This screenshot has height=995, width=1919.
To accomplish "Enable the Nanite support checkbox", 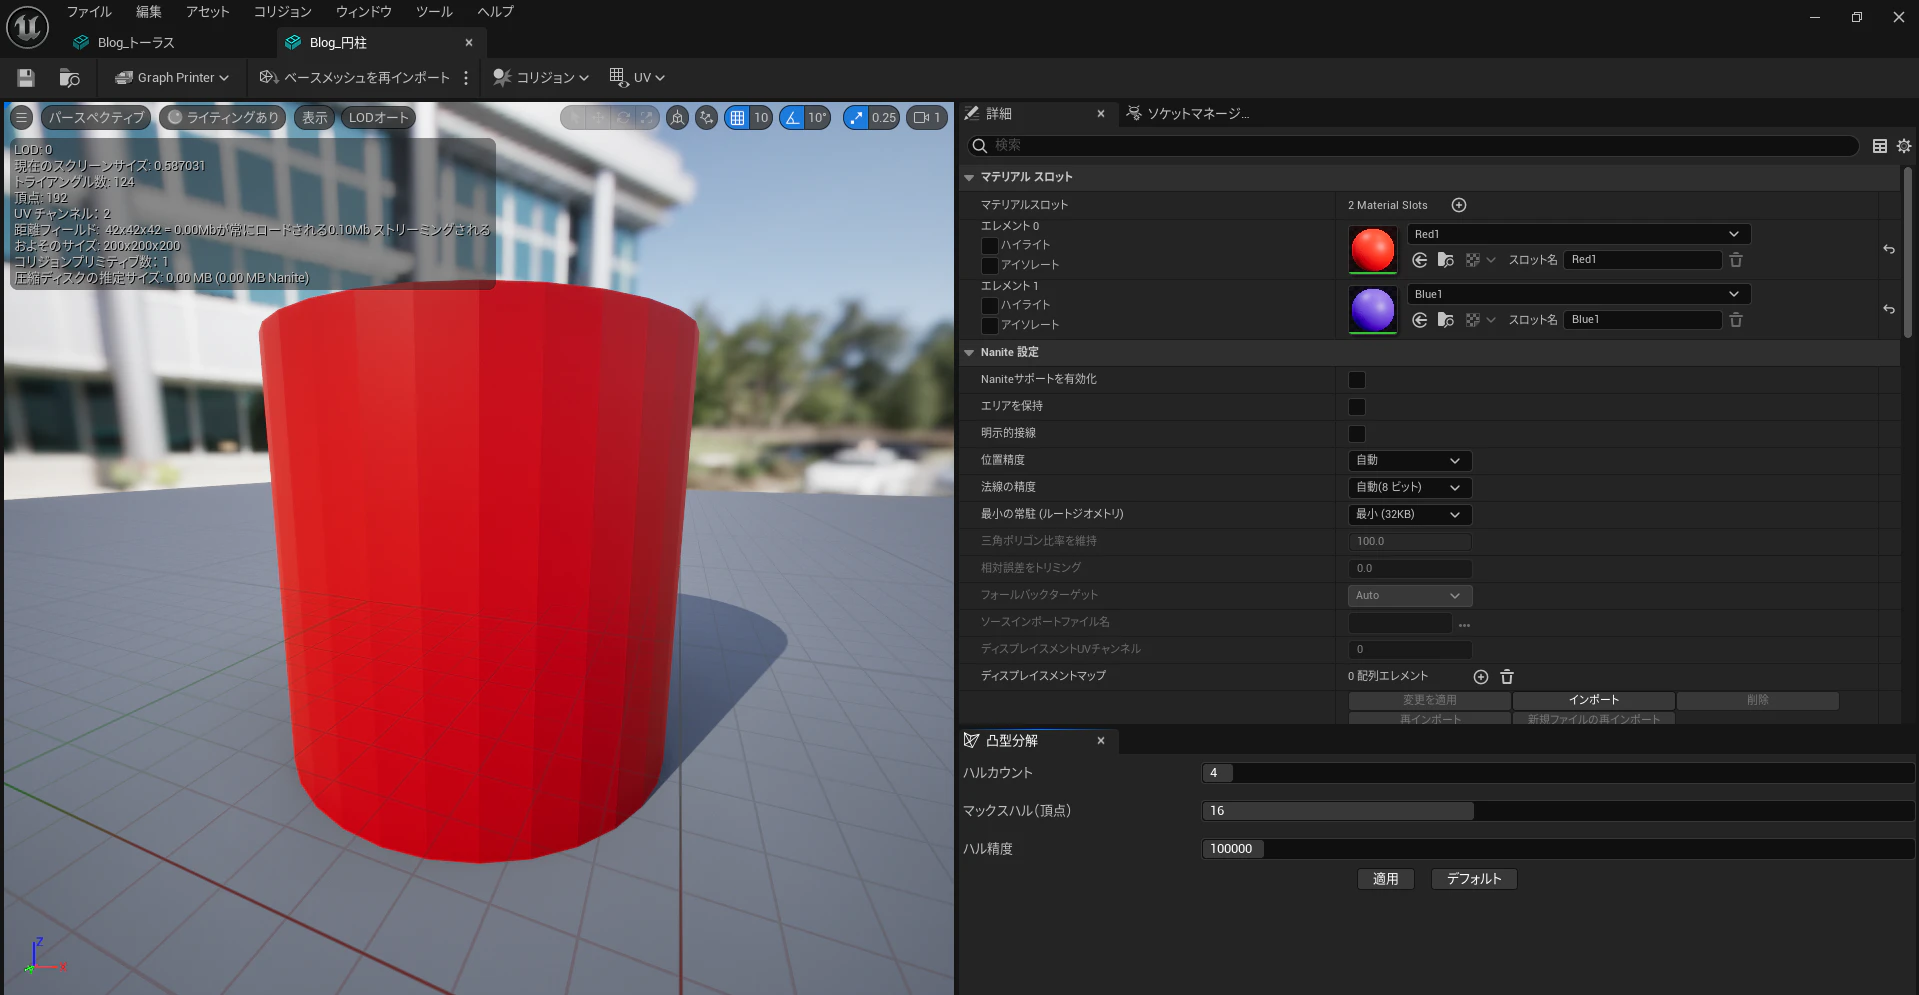I will (1357, 380).
